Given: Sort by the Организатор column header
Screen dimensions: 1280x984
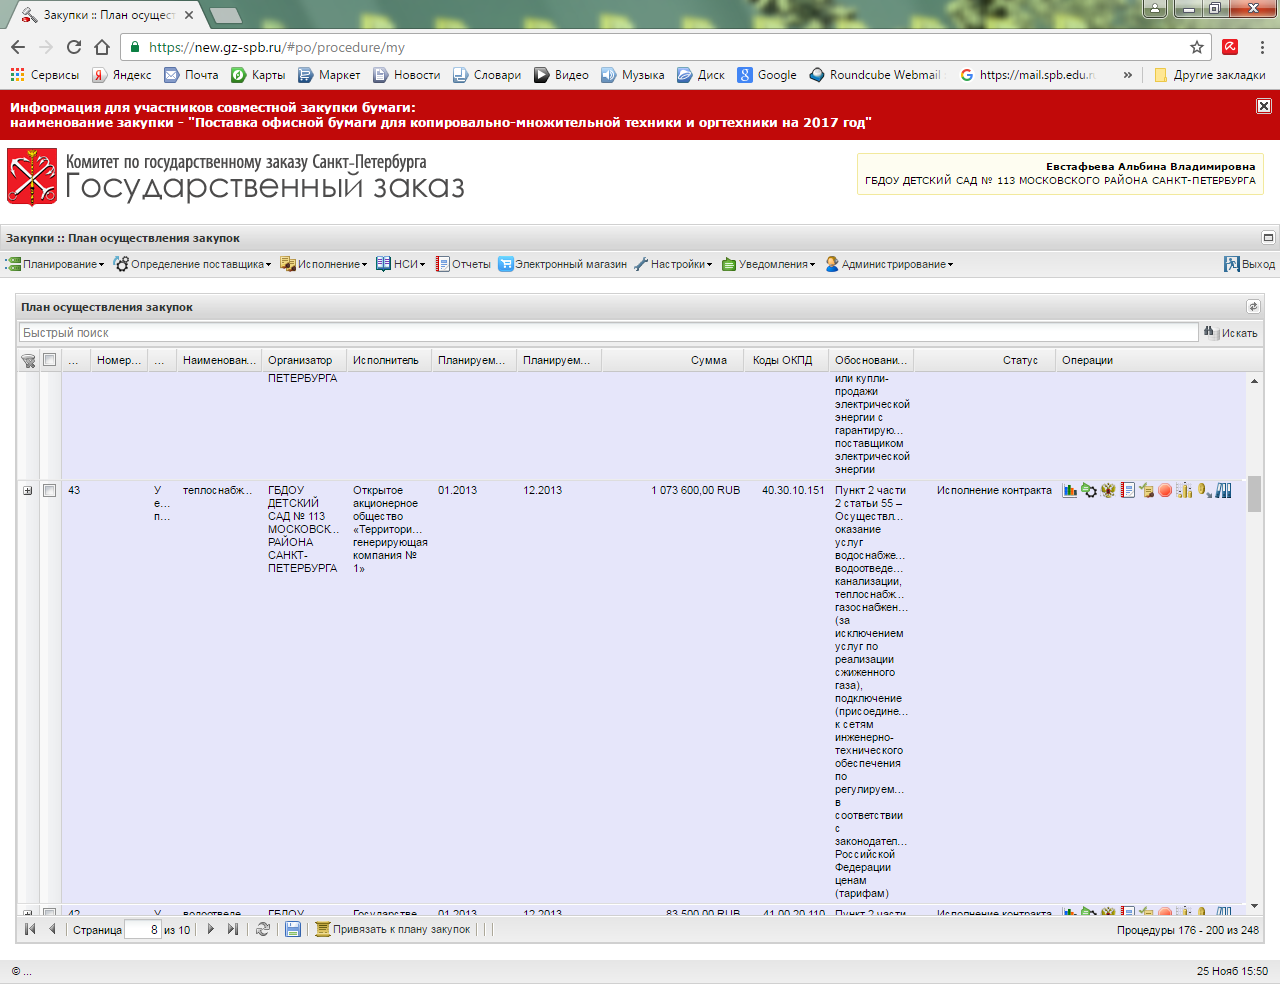Looking at the screenshot, I should pos(304,360).
